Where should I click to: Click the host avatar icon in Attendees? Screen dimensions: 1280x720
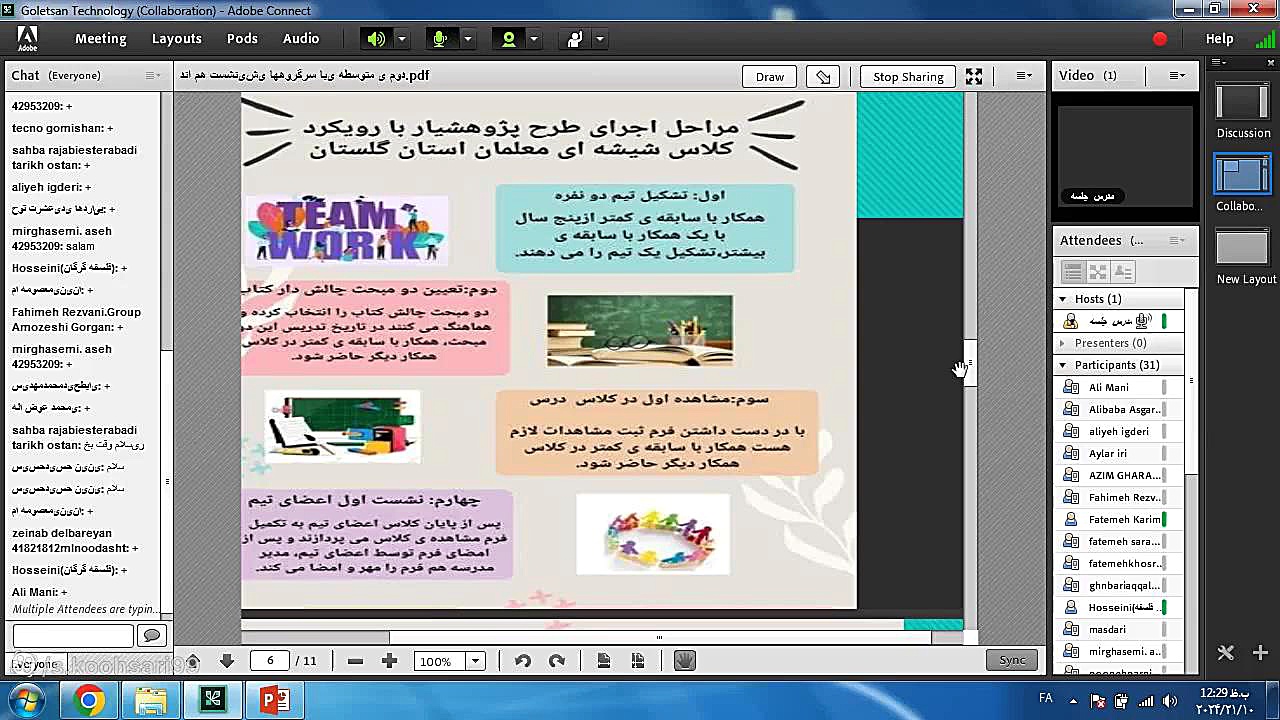pyautogui.click(x=1071, y=321)
